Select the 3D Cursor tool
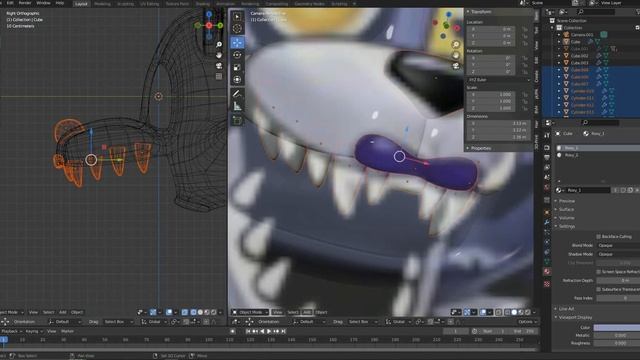Viewport: 640px width, 360px height. (x=237, y=29)
